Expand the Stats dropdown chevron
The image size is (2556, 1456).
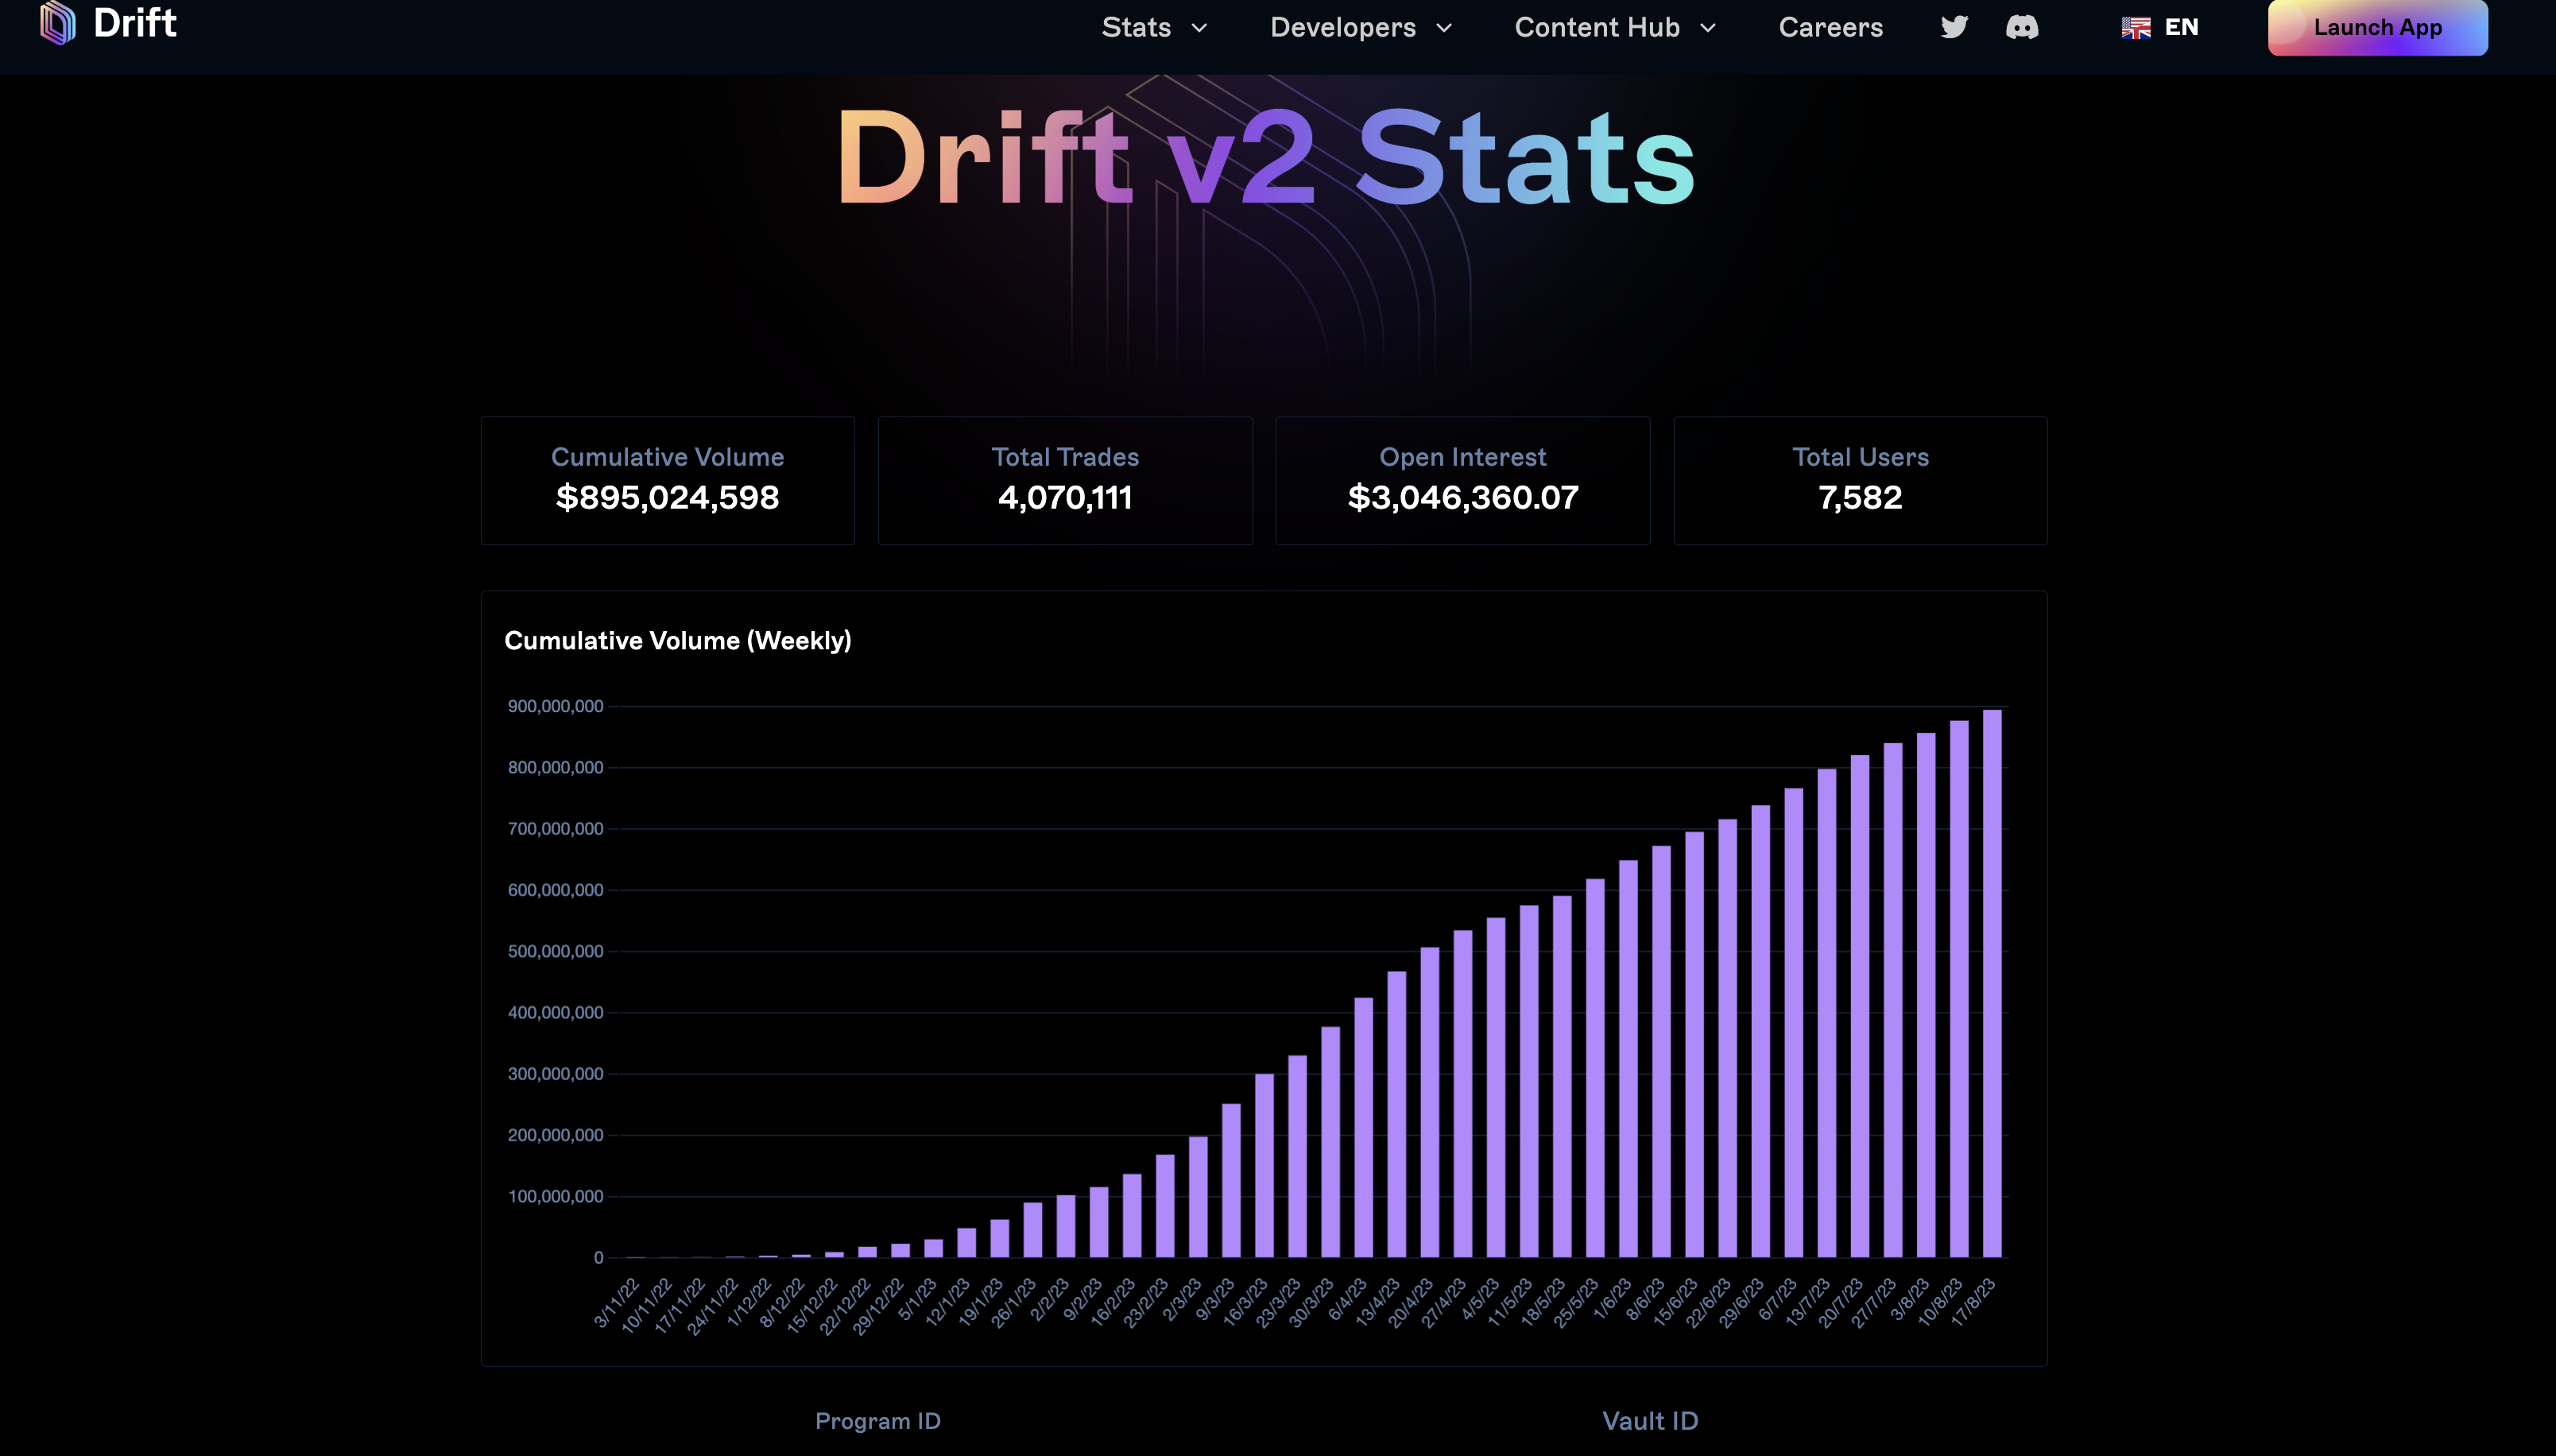click(1200, 28)
